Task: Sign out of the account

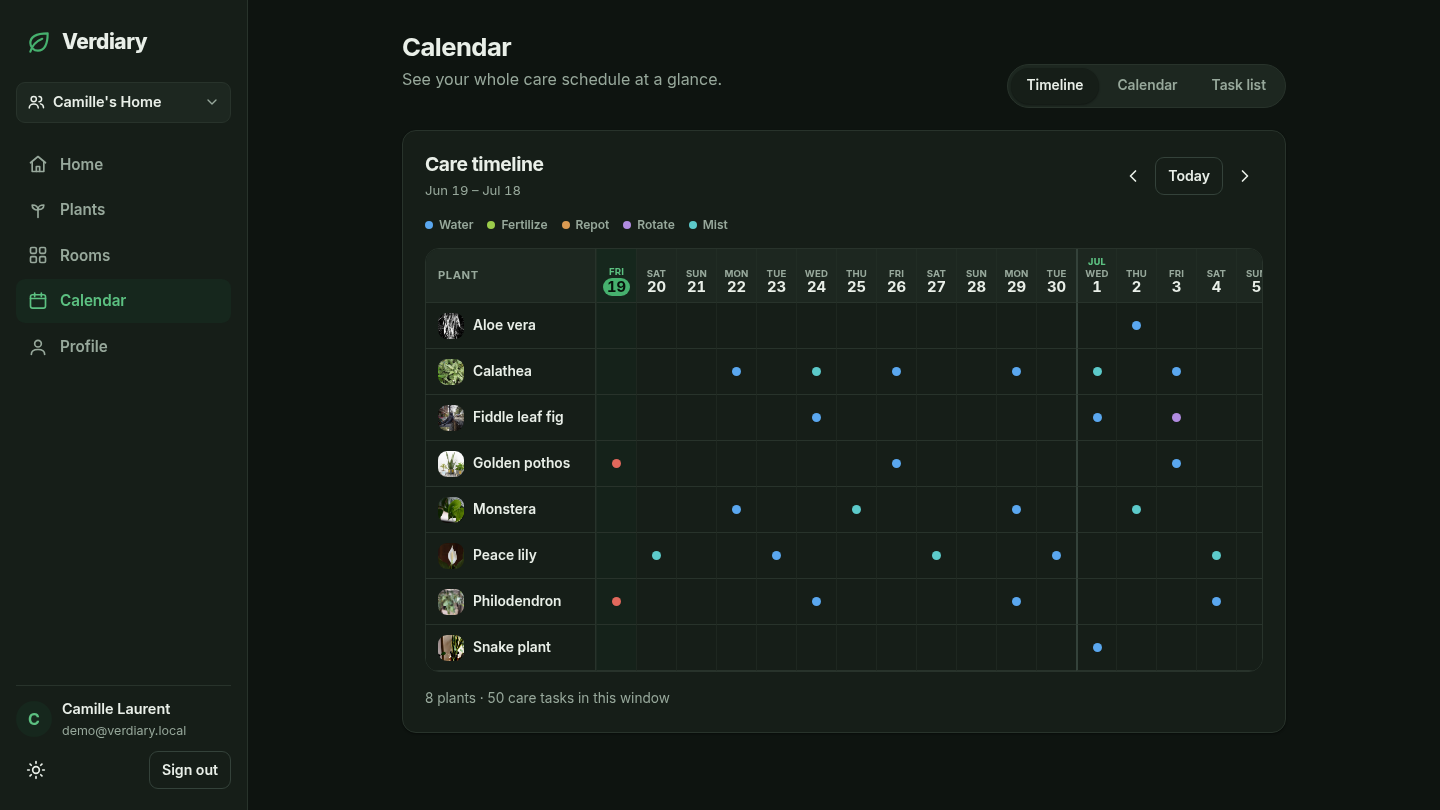Action: coord(190,770)
